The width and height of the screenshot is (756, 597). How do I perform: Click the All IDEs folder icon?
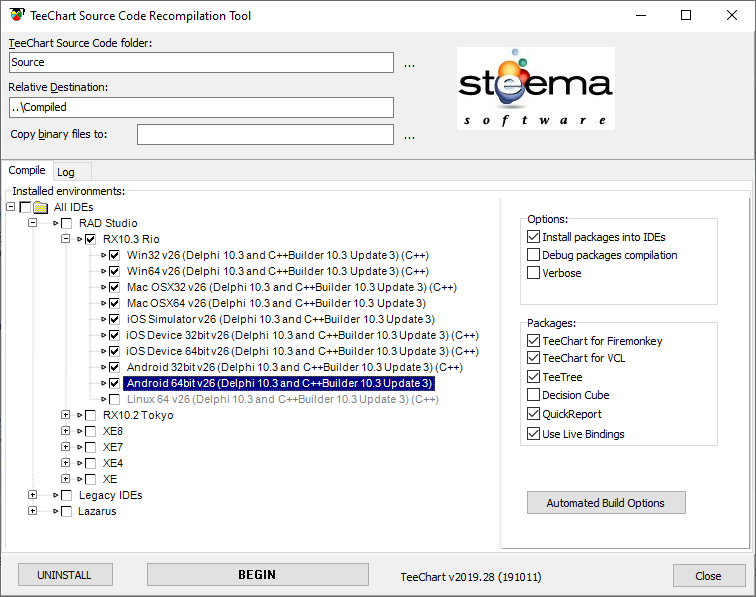click(40, 207)
